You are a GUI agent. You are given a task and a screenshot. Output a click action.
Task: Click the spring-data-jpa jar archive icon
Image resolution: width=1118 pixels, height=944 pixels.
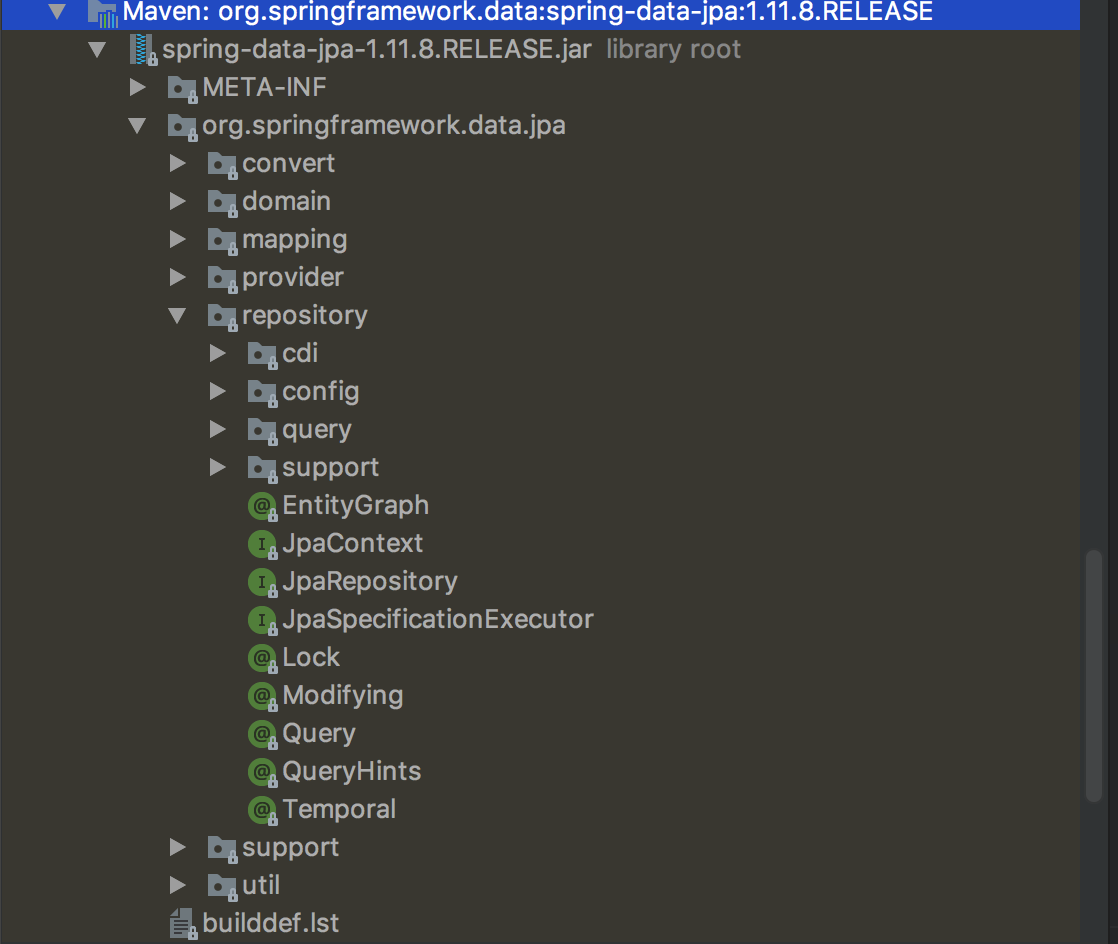(x=144, y=50)
